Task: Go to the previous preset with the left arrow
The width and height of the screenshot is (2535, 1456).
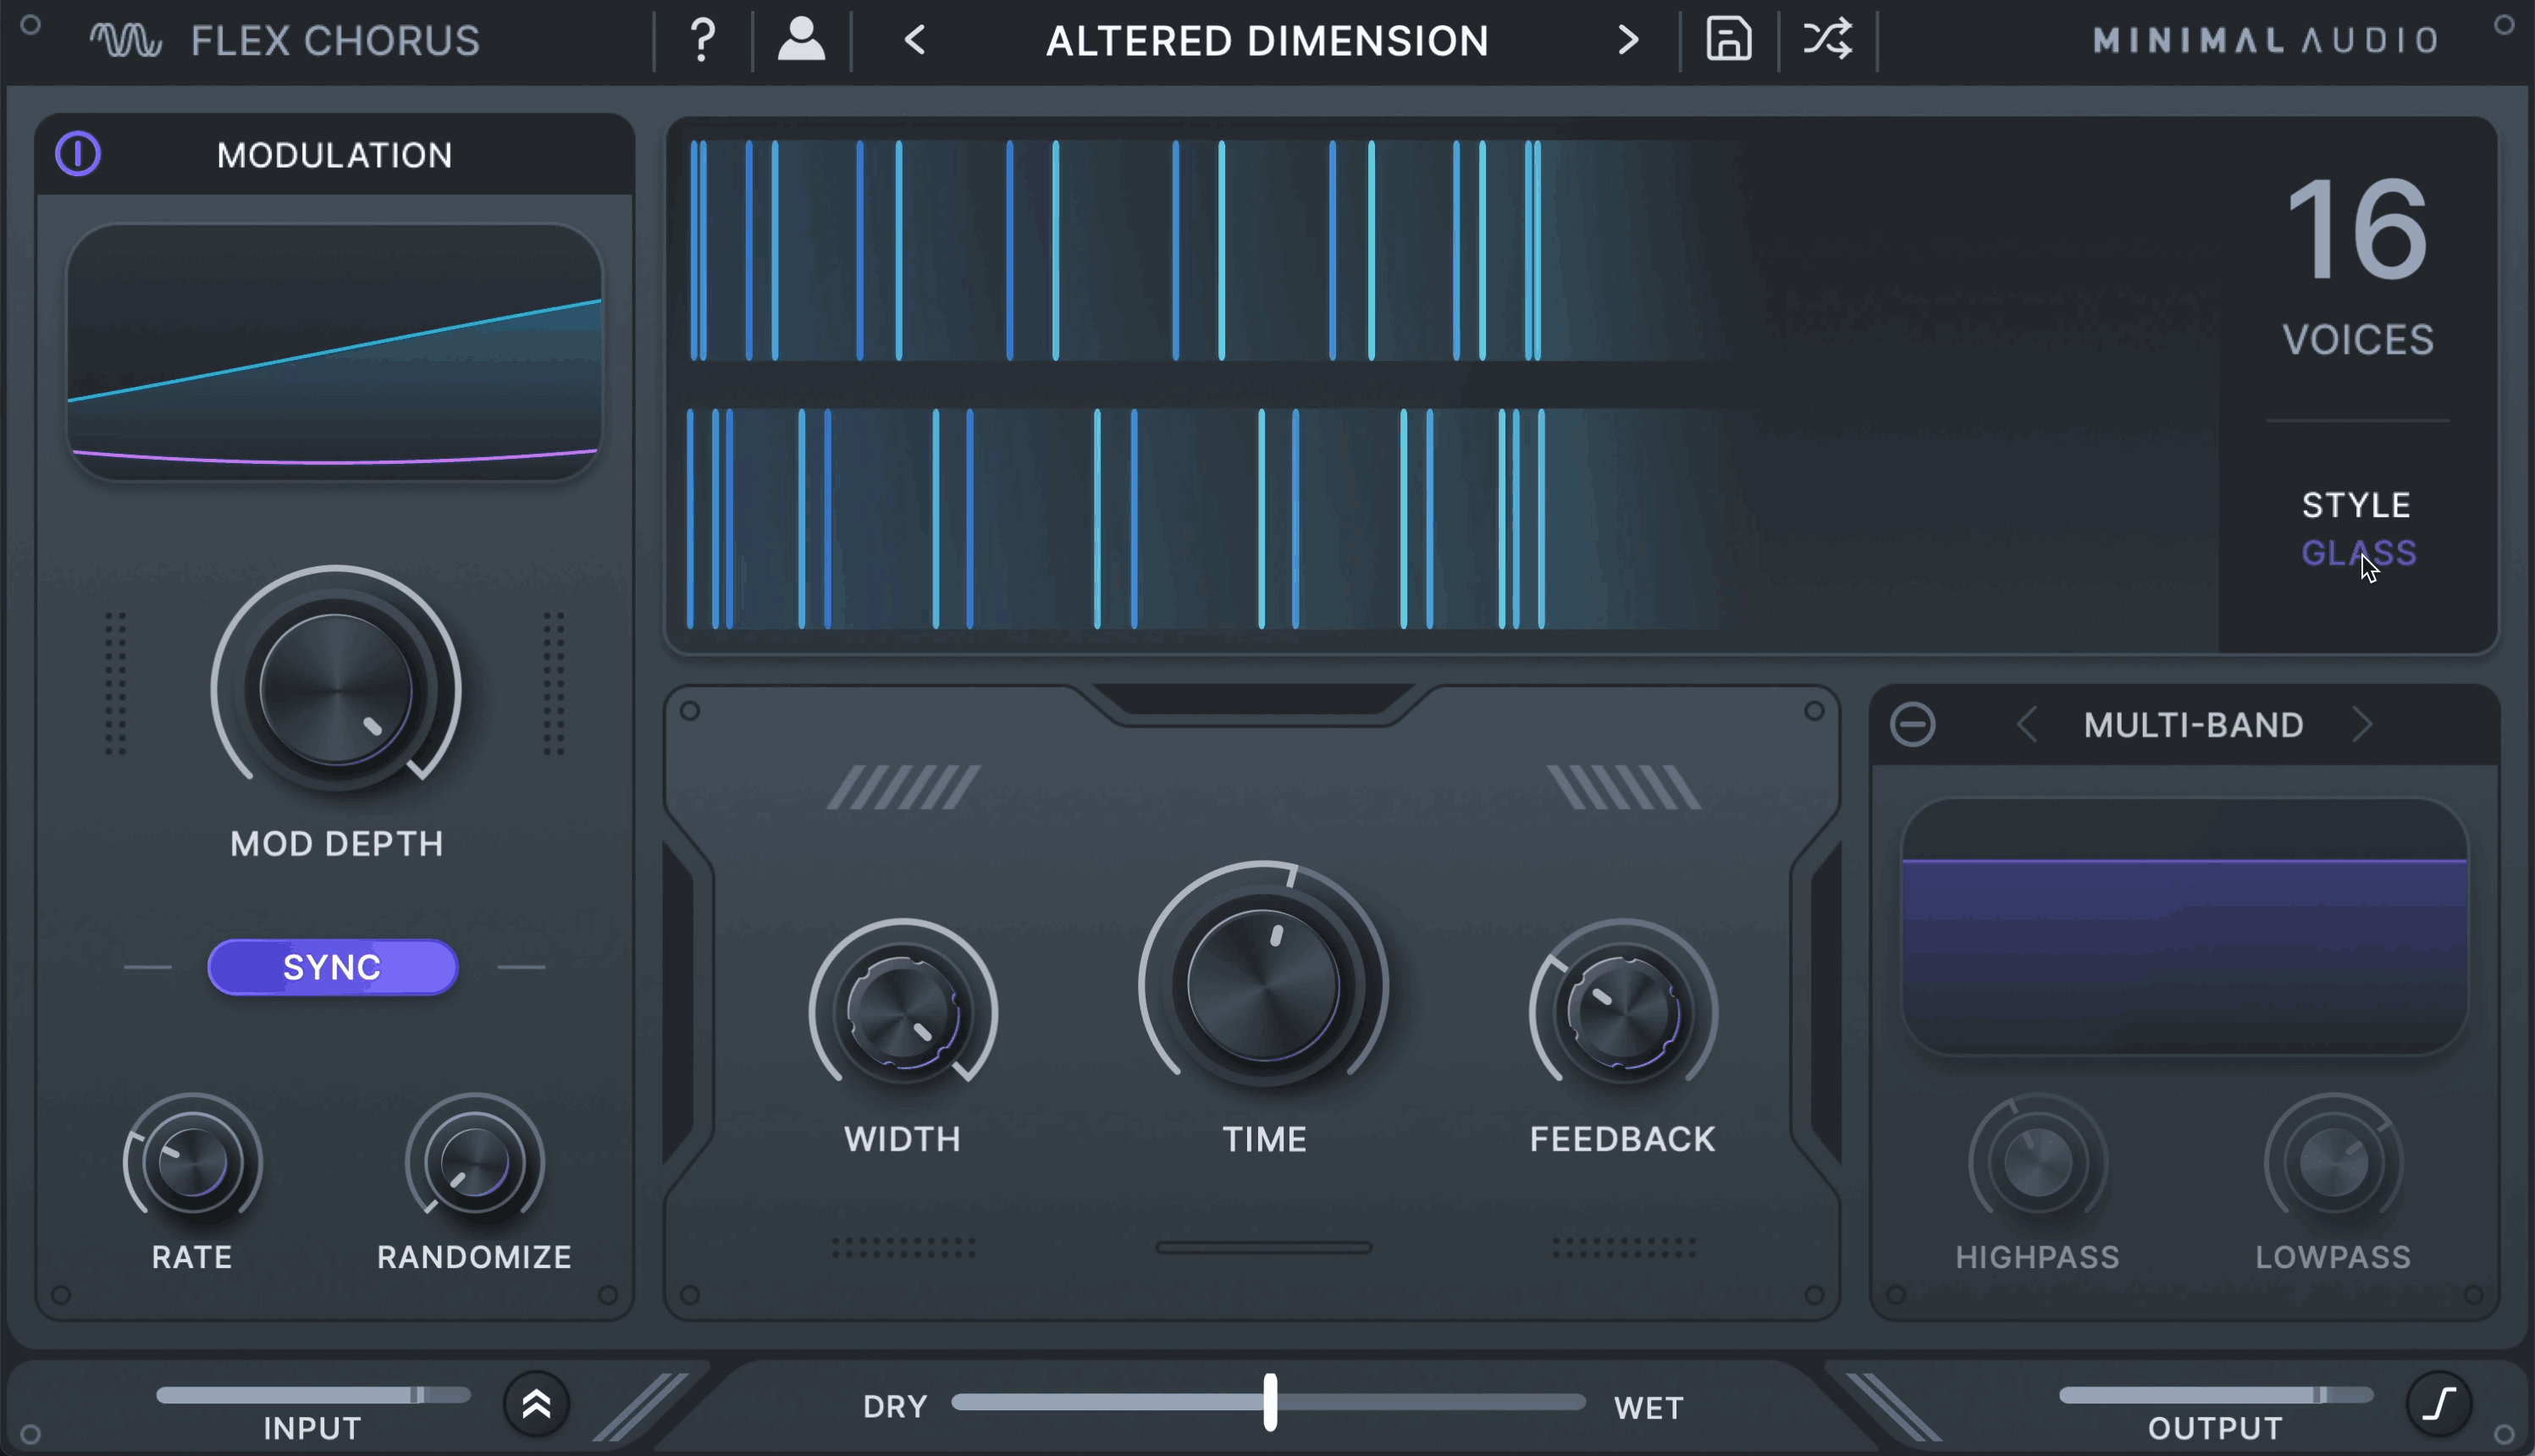Action: coord(915,41)
